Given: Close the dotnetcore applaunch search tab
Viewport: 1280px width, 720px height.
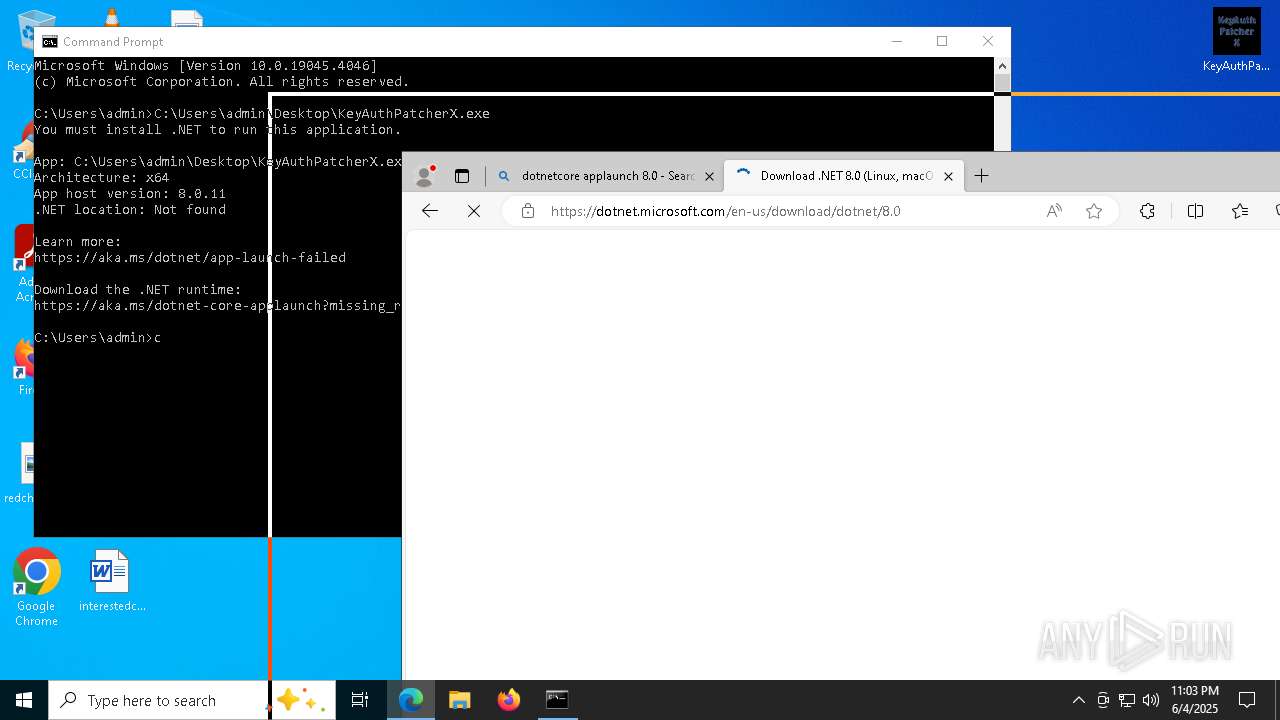Looking at the screenshot, I should click(x=709, y=176).
